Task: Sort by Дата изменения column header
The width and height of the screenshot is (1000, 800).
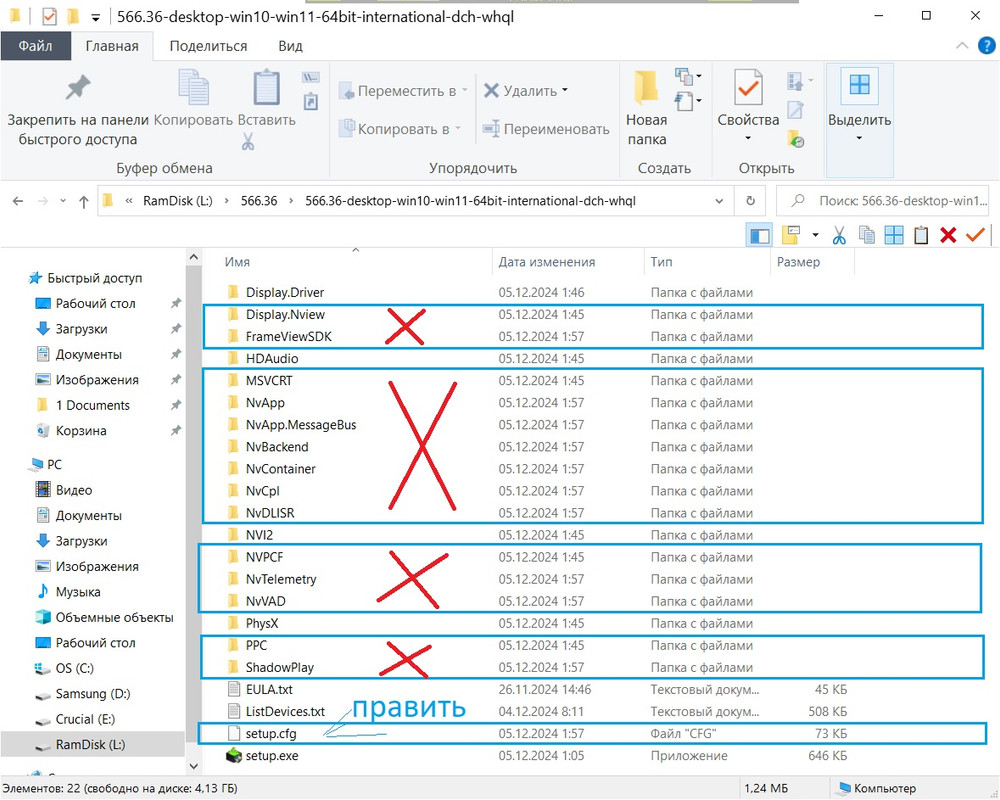Action: pyautogui.click(x=547, y=262)
